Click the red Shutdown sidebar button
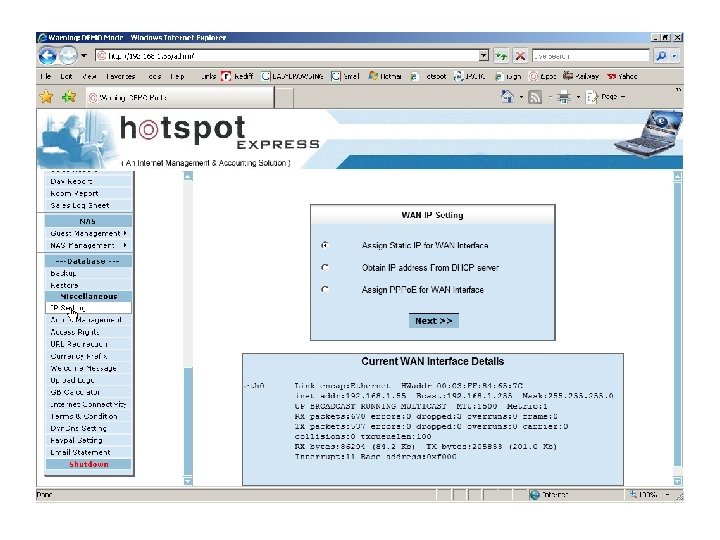The width and height of the screenshot is (720, 540). pyautogui.click(x=89, y=464)
